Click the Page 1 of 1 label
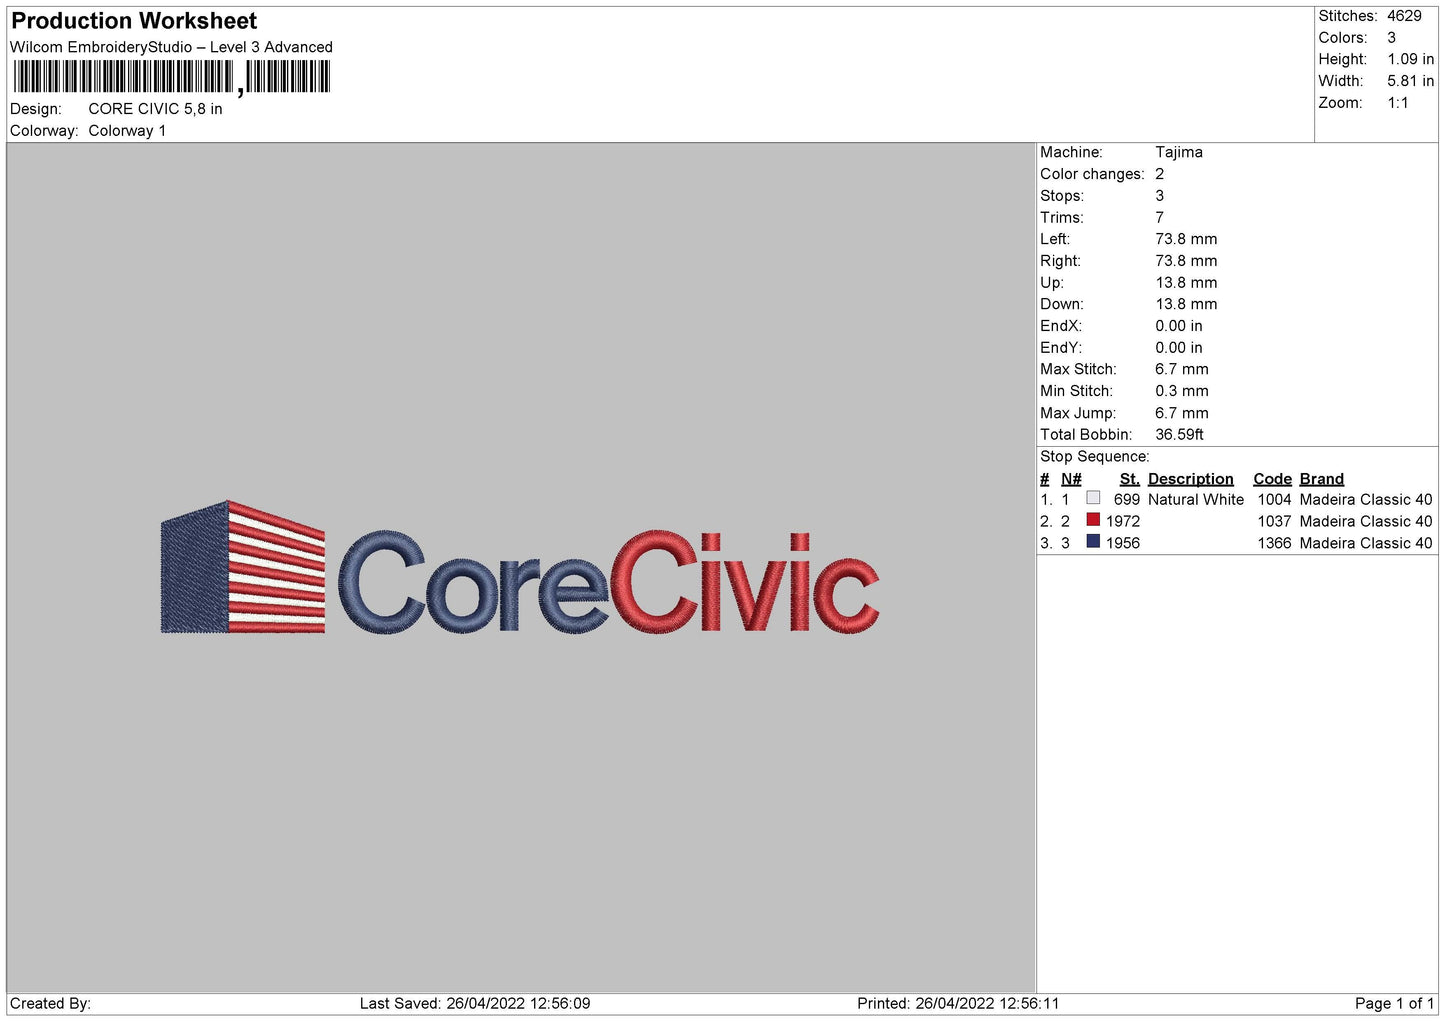 coord(1394,1003)
